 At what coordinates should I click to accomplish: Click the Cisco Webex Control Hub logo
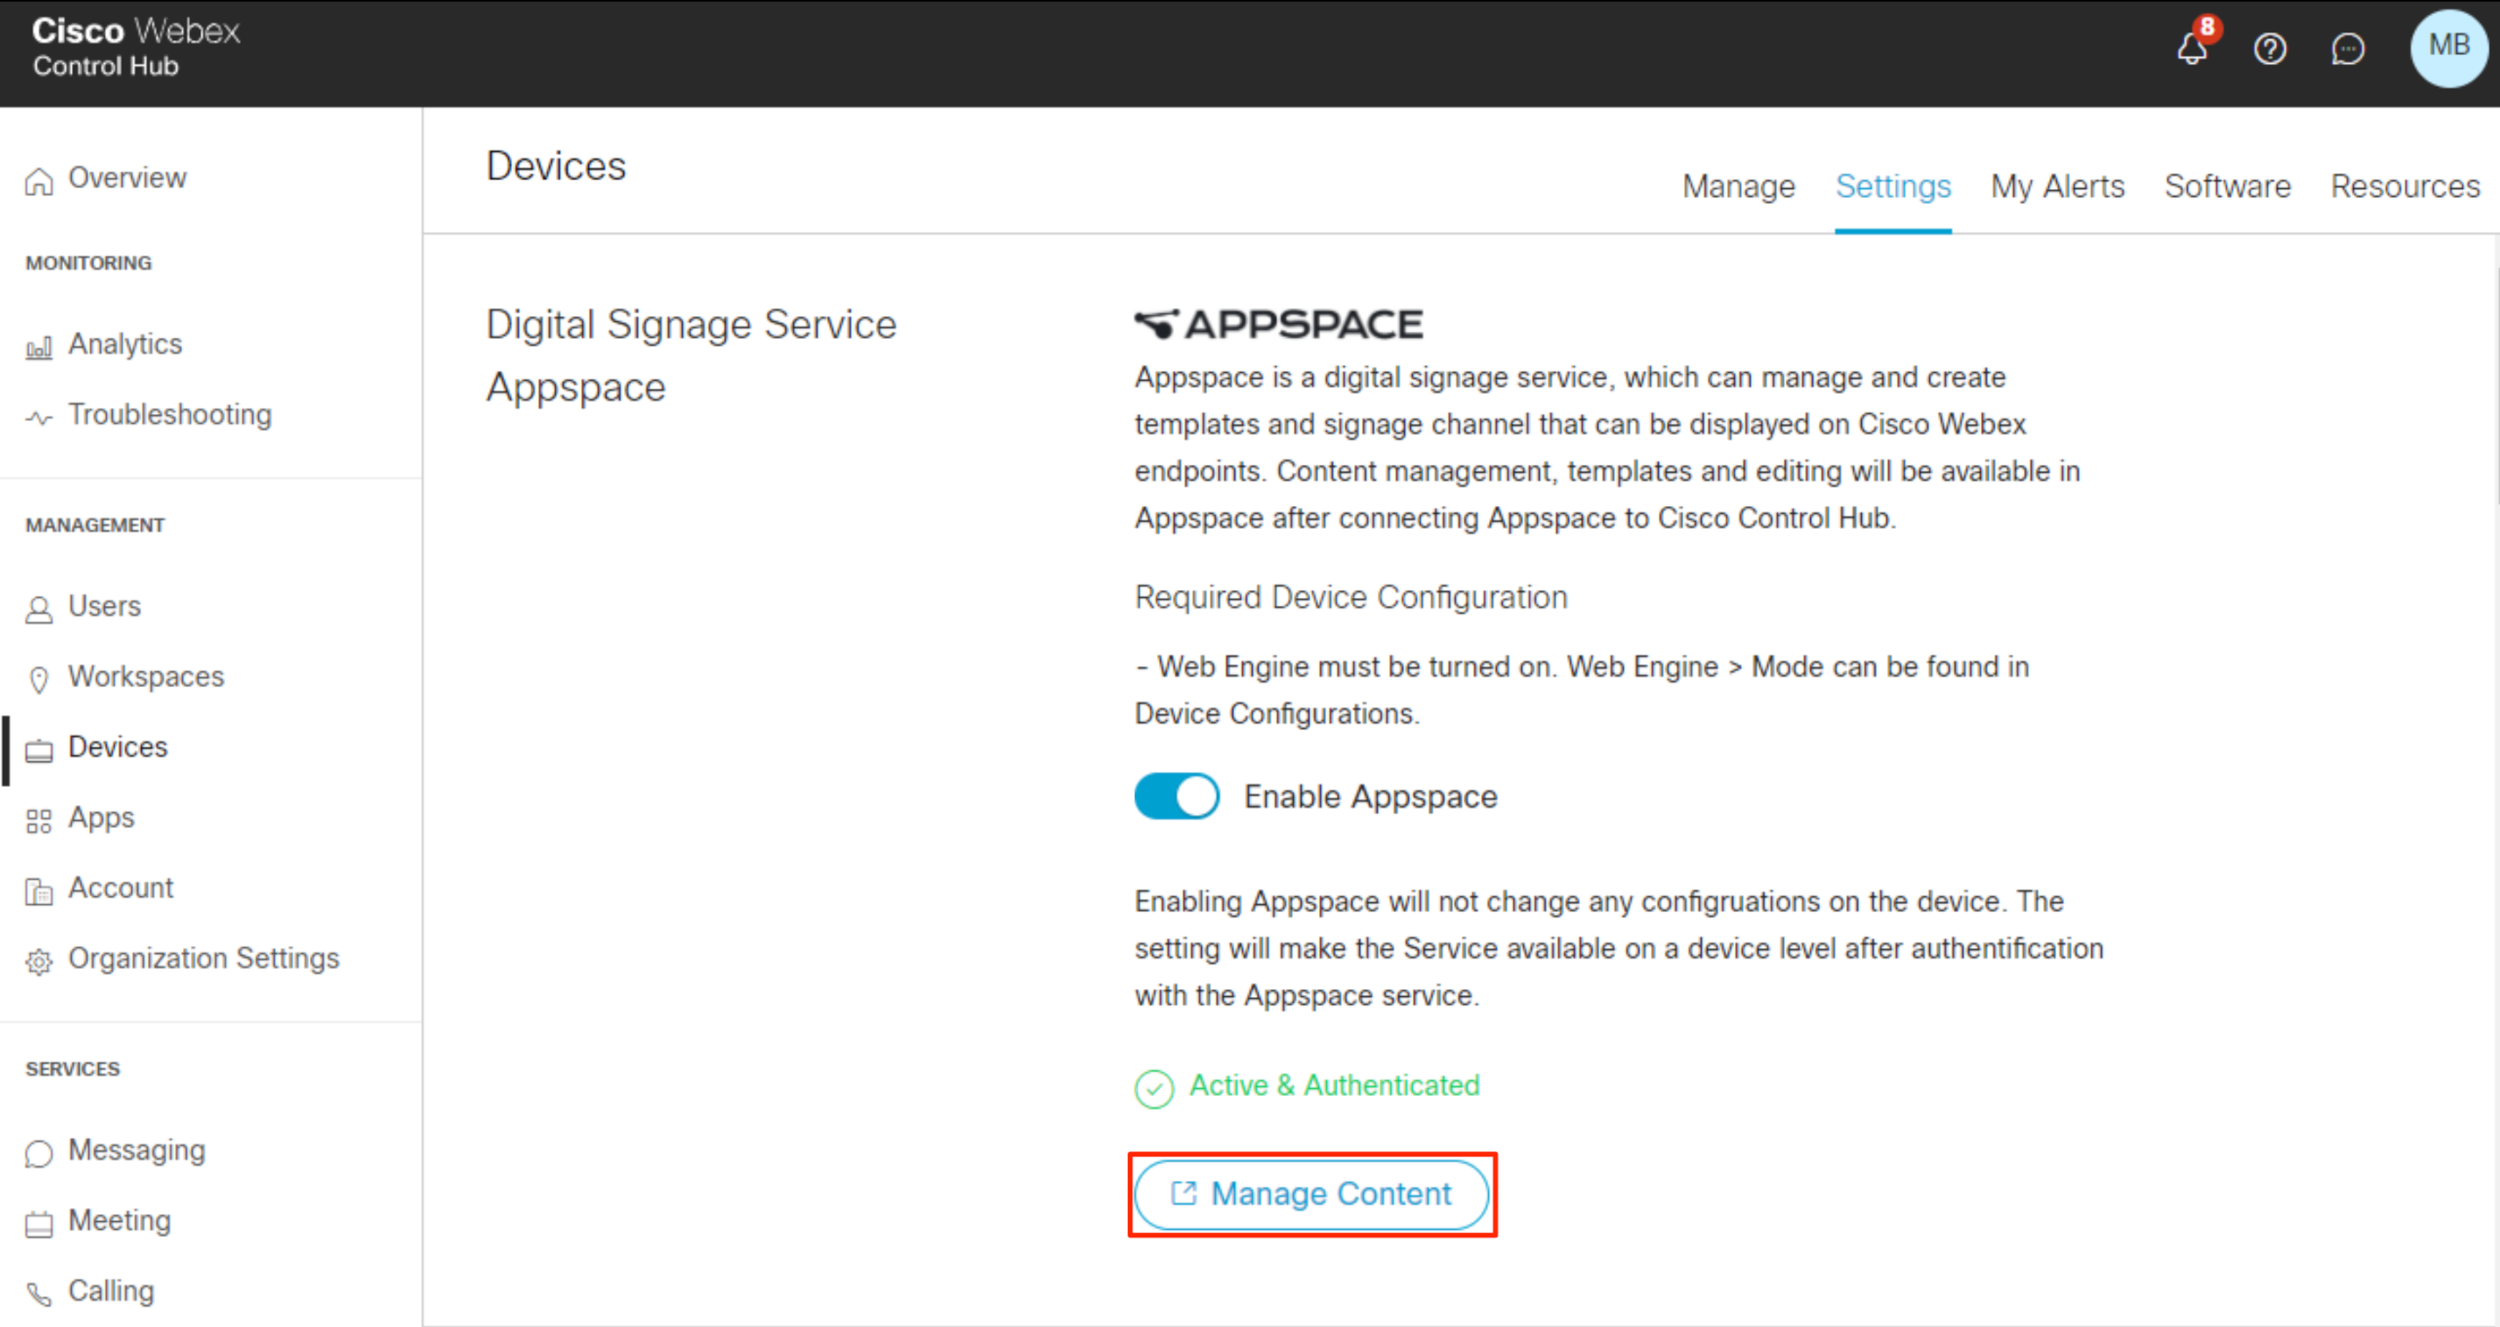136,47
